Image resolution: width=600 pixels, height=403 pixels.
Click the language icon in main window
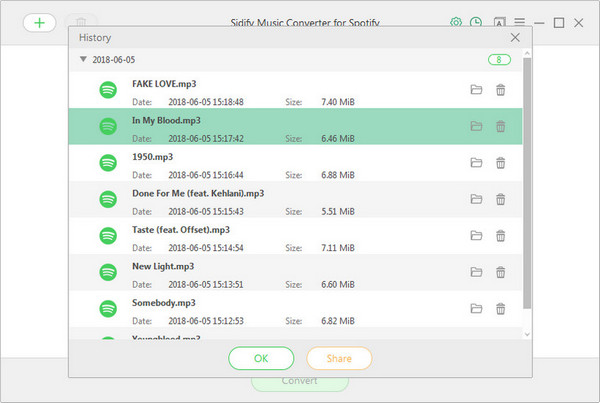pos(499,22)
